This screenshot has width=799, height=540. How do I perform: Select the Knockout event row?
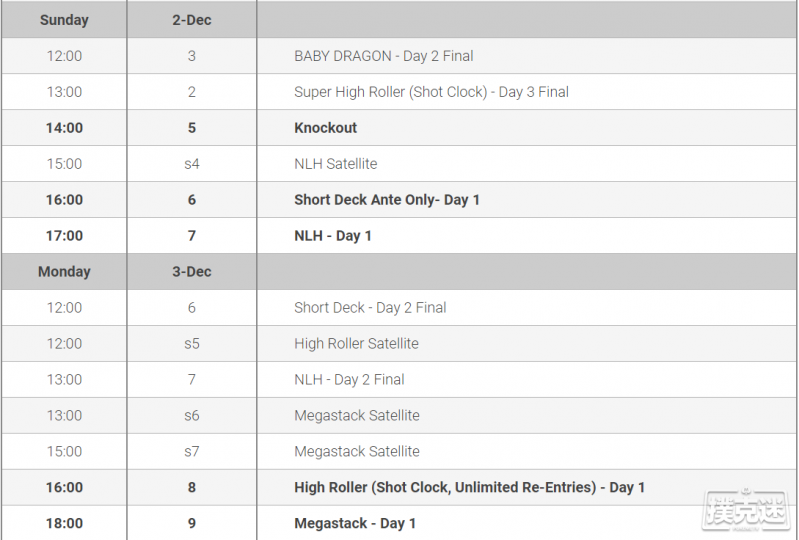pyautogui.click(x=400, y=128)
